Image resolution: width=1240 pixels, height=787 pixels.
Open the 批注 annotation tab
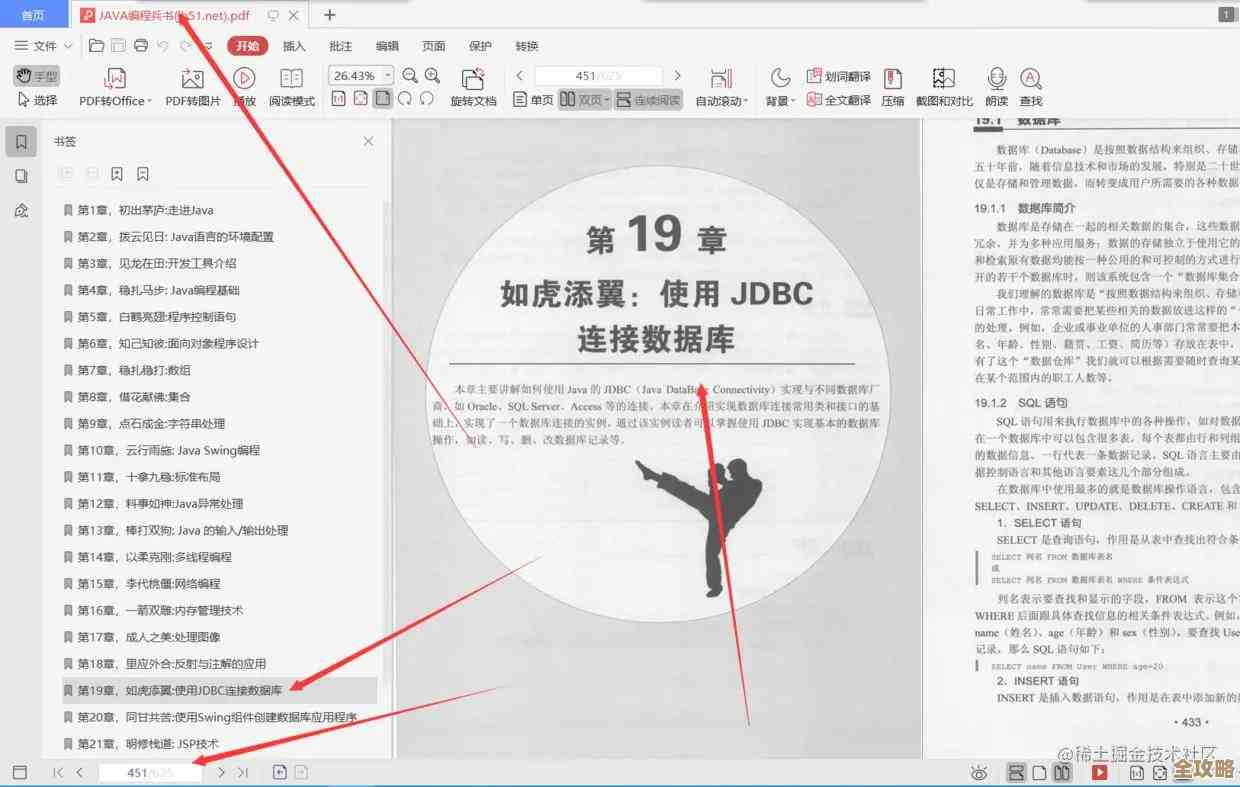(339, 45)
